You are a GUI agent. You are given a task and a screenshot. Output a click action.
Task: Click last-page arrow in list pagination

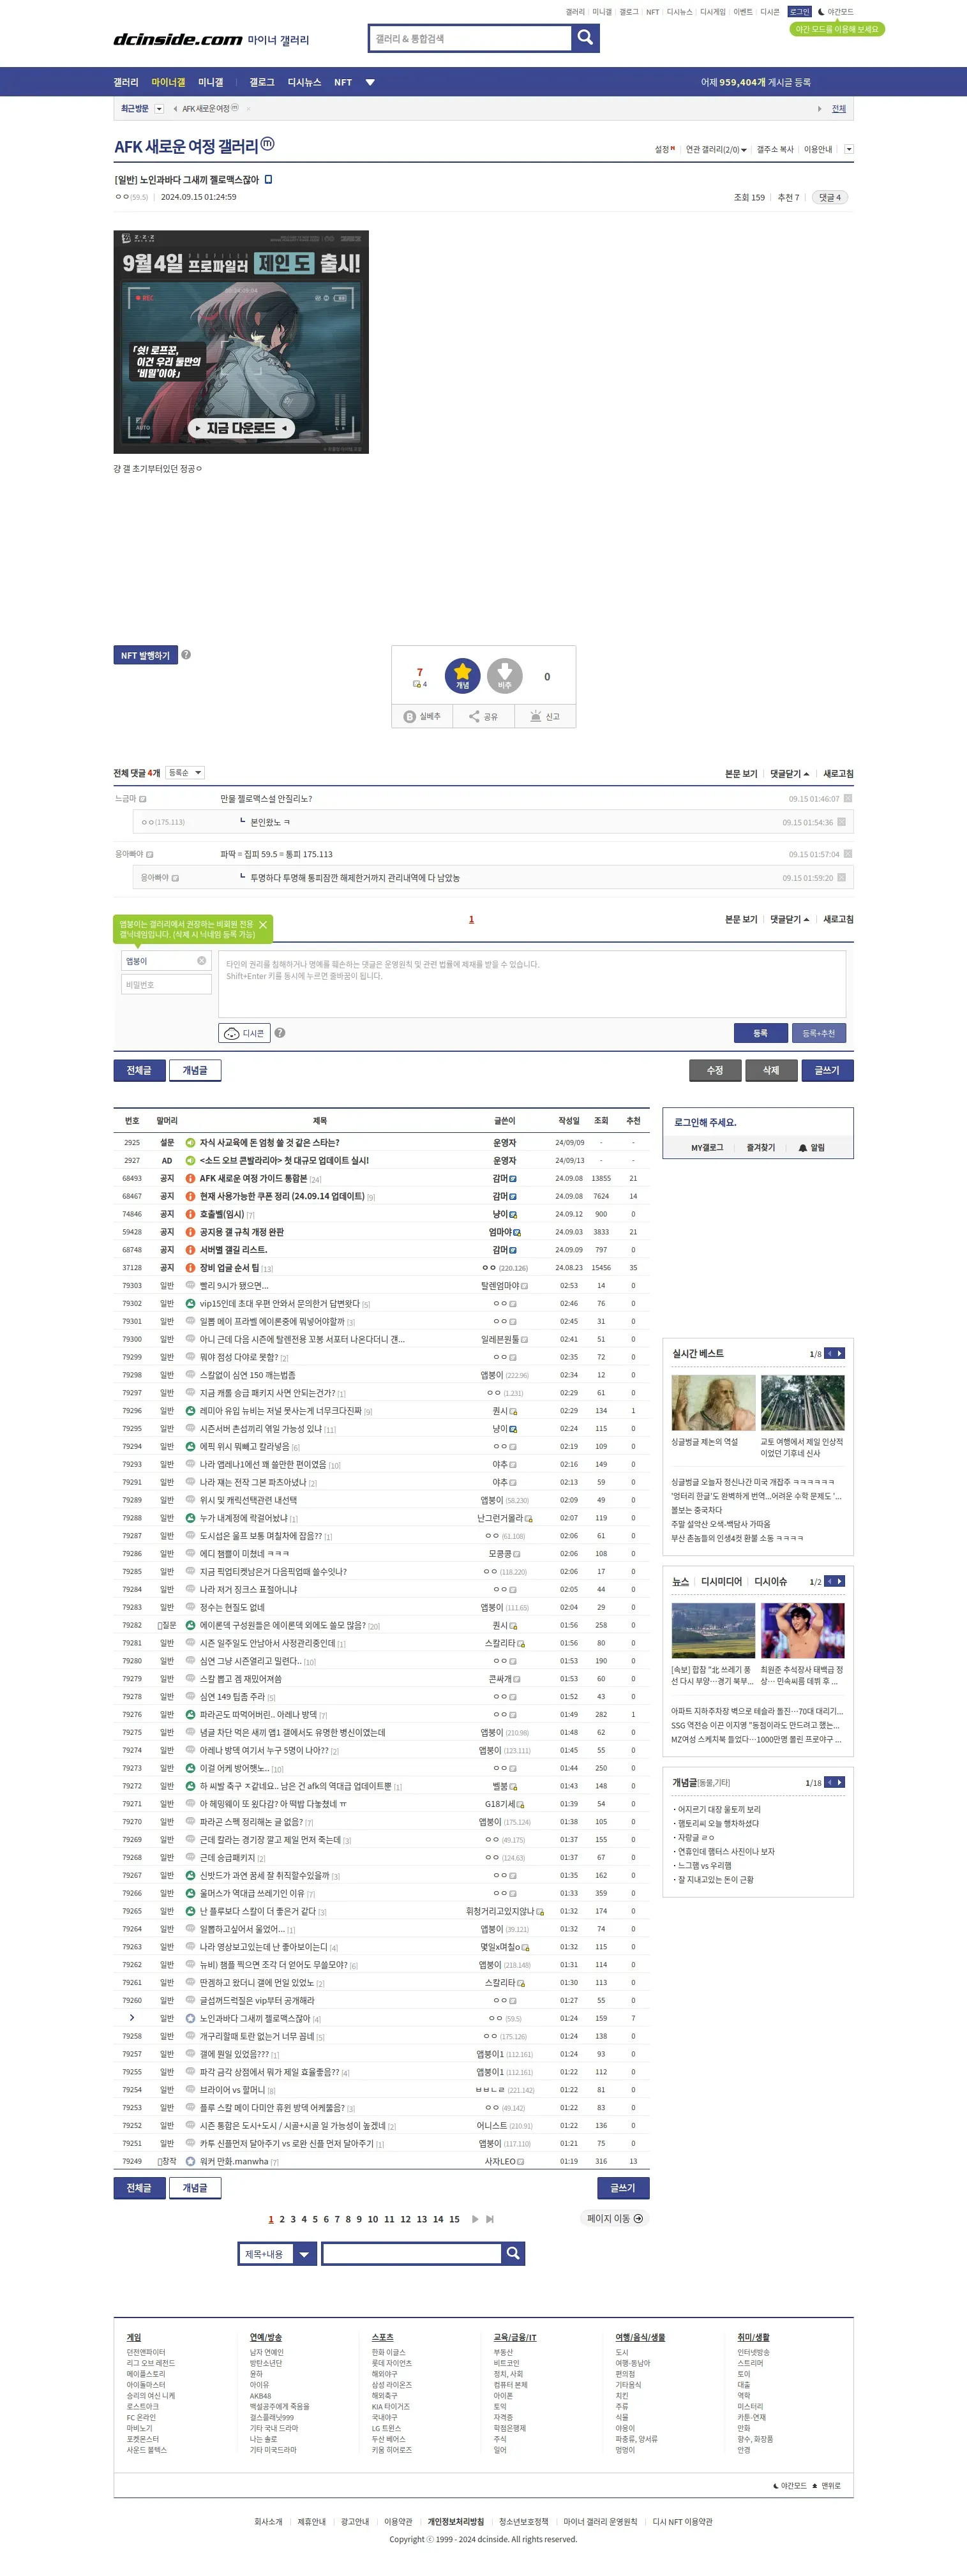[x=490, y=2219]
